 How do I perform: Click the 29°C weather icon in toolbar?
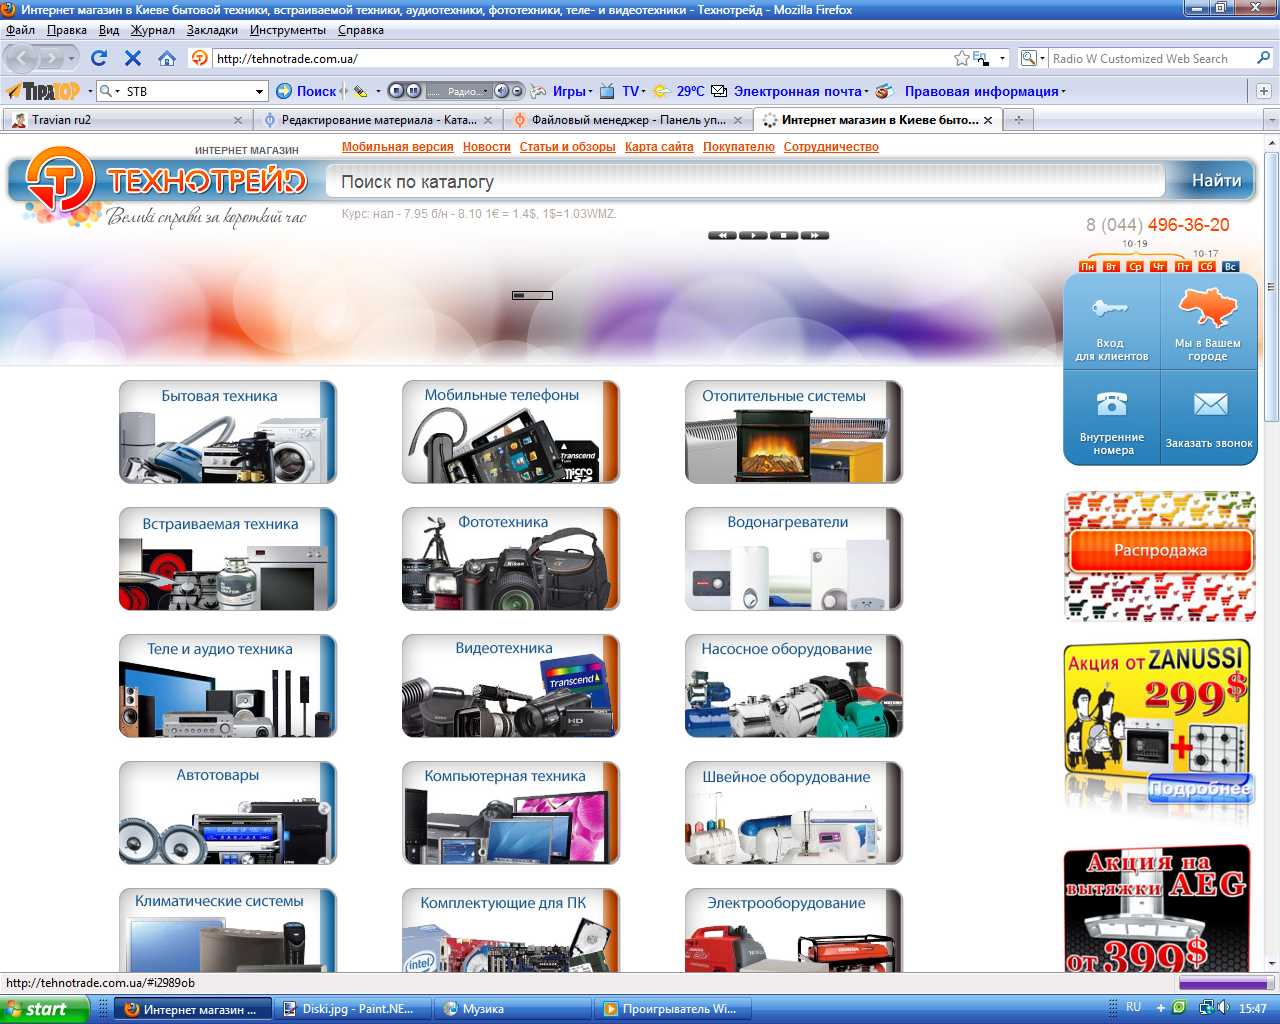(662, 91)
